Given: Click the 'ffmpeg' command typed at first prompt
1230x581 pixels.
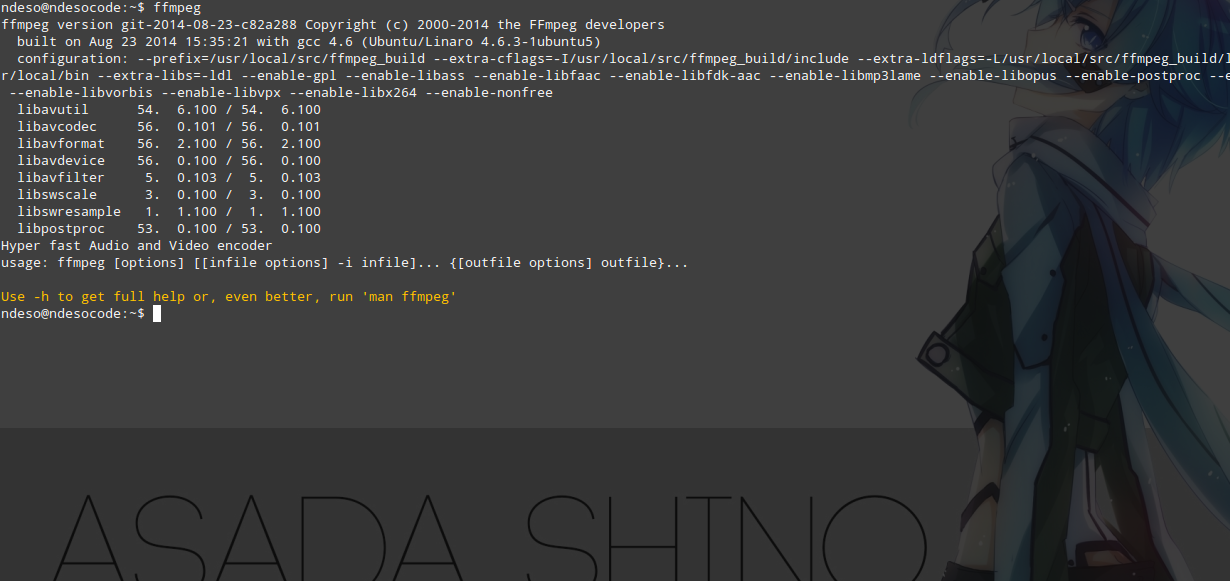Looking at the screenshot, I should [177, 8].
